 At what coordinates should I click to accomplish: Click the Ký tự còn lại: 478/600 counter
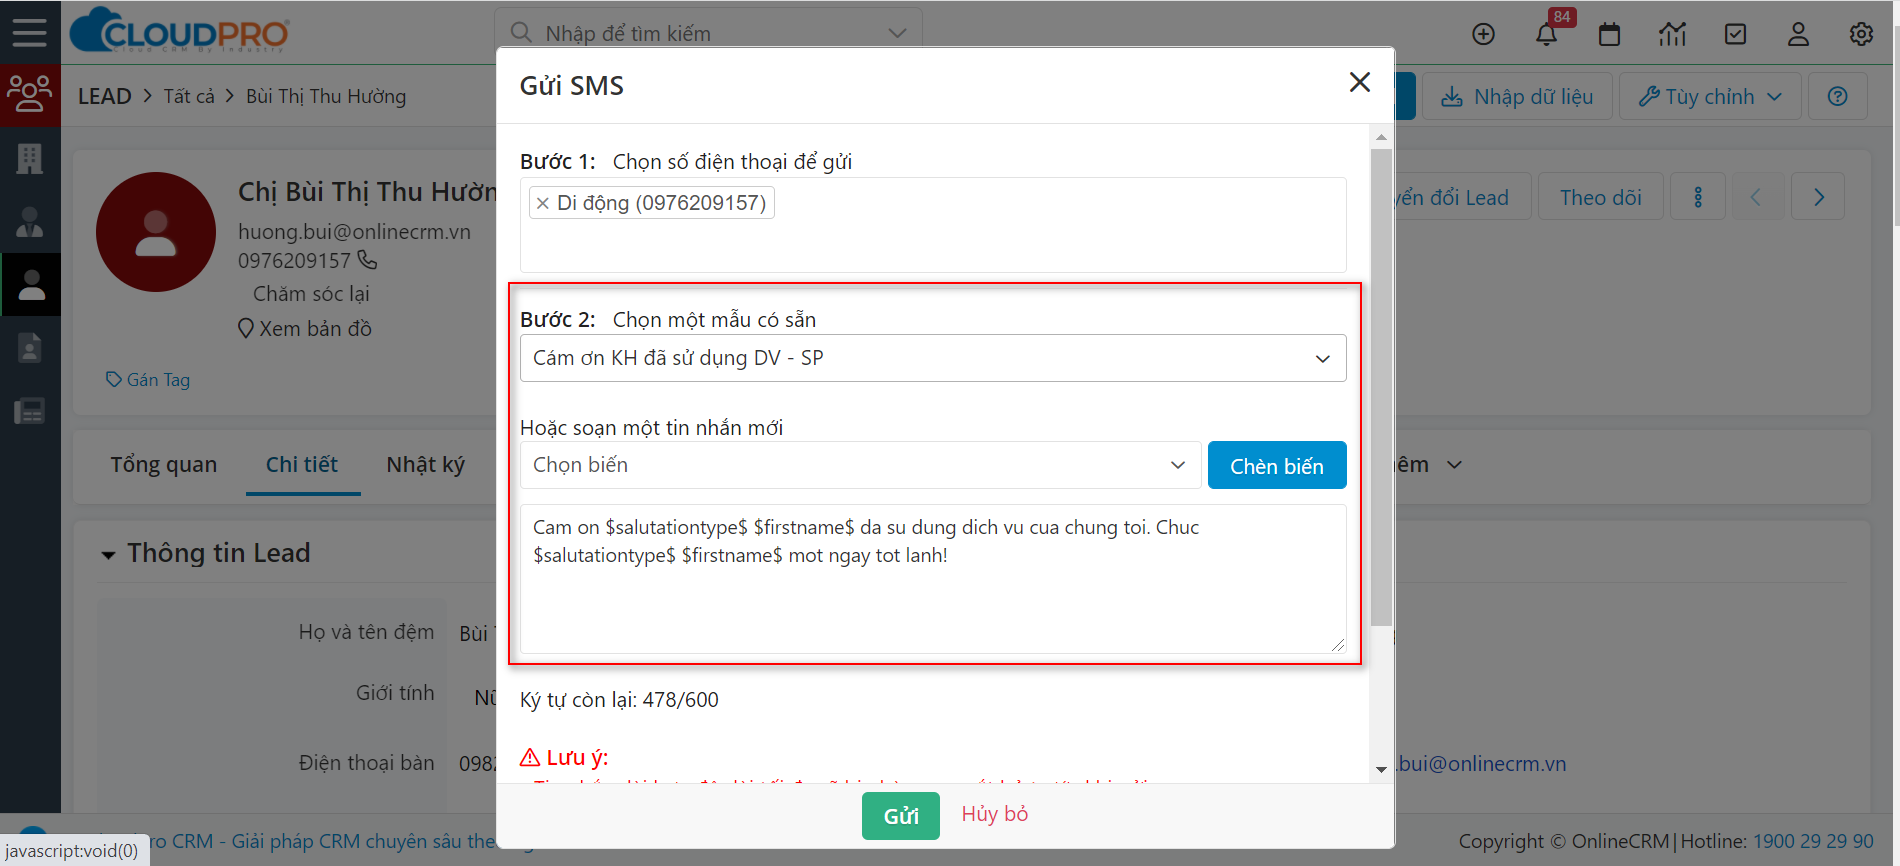coord(619,700)
